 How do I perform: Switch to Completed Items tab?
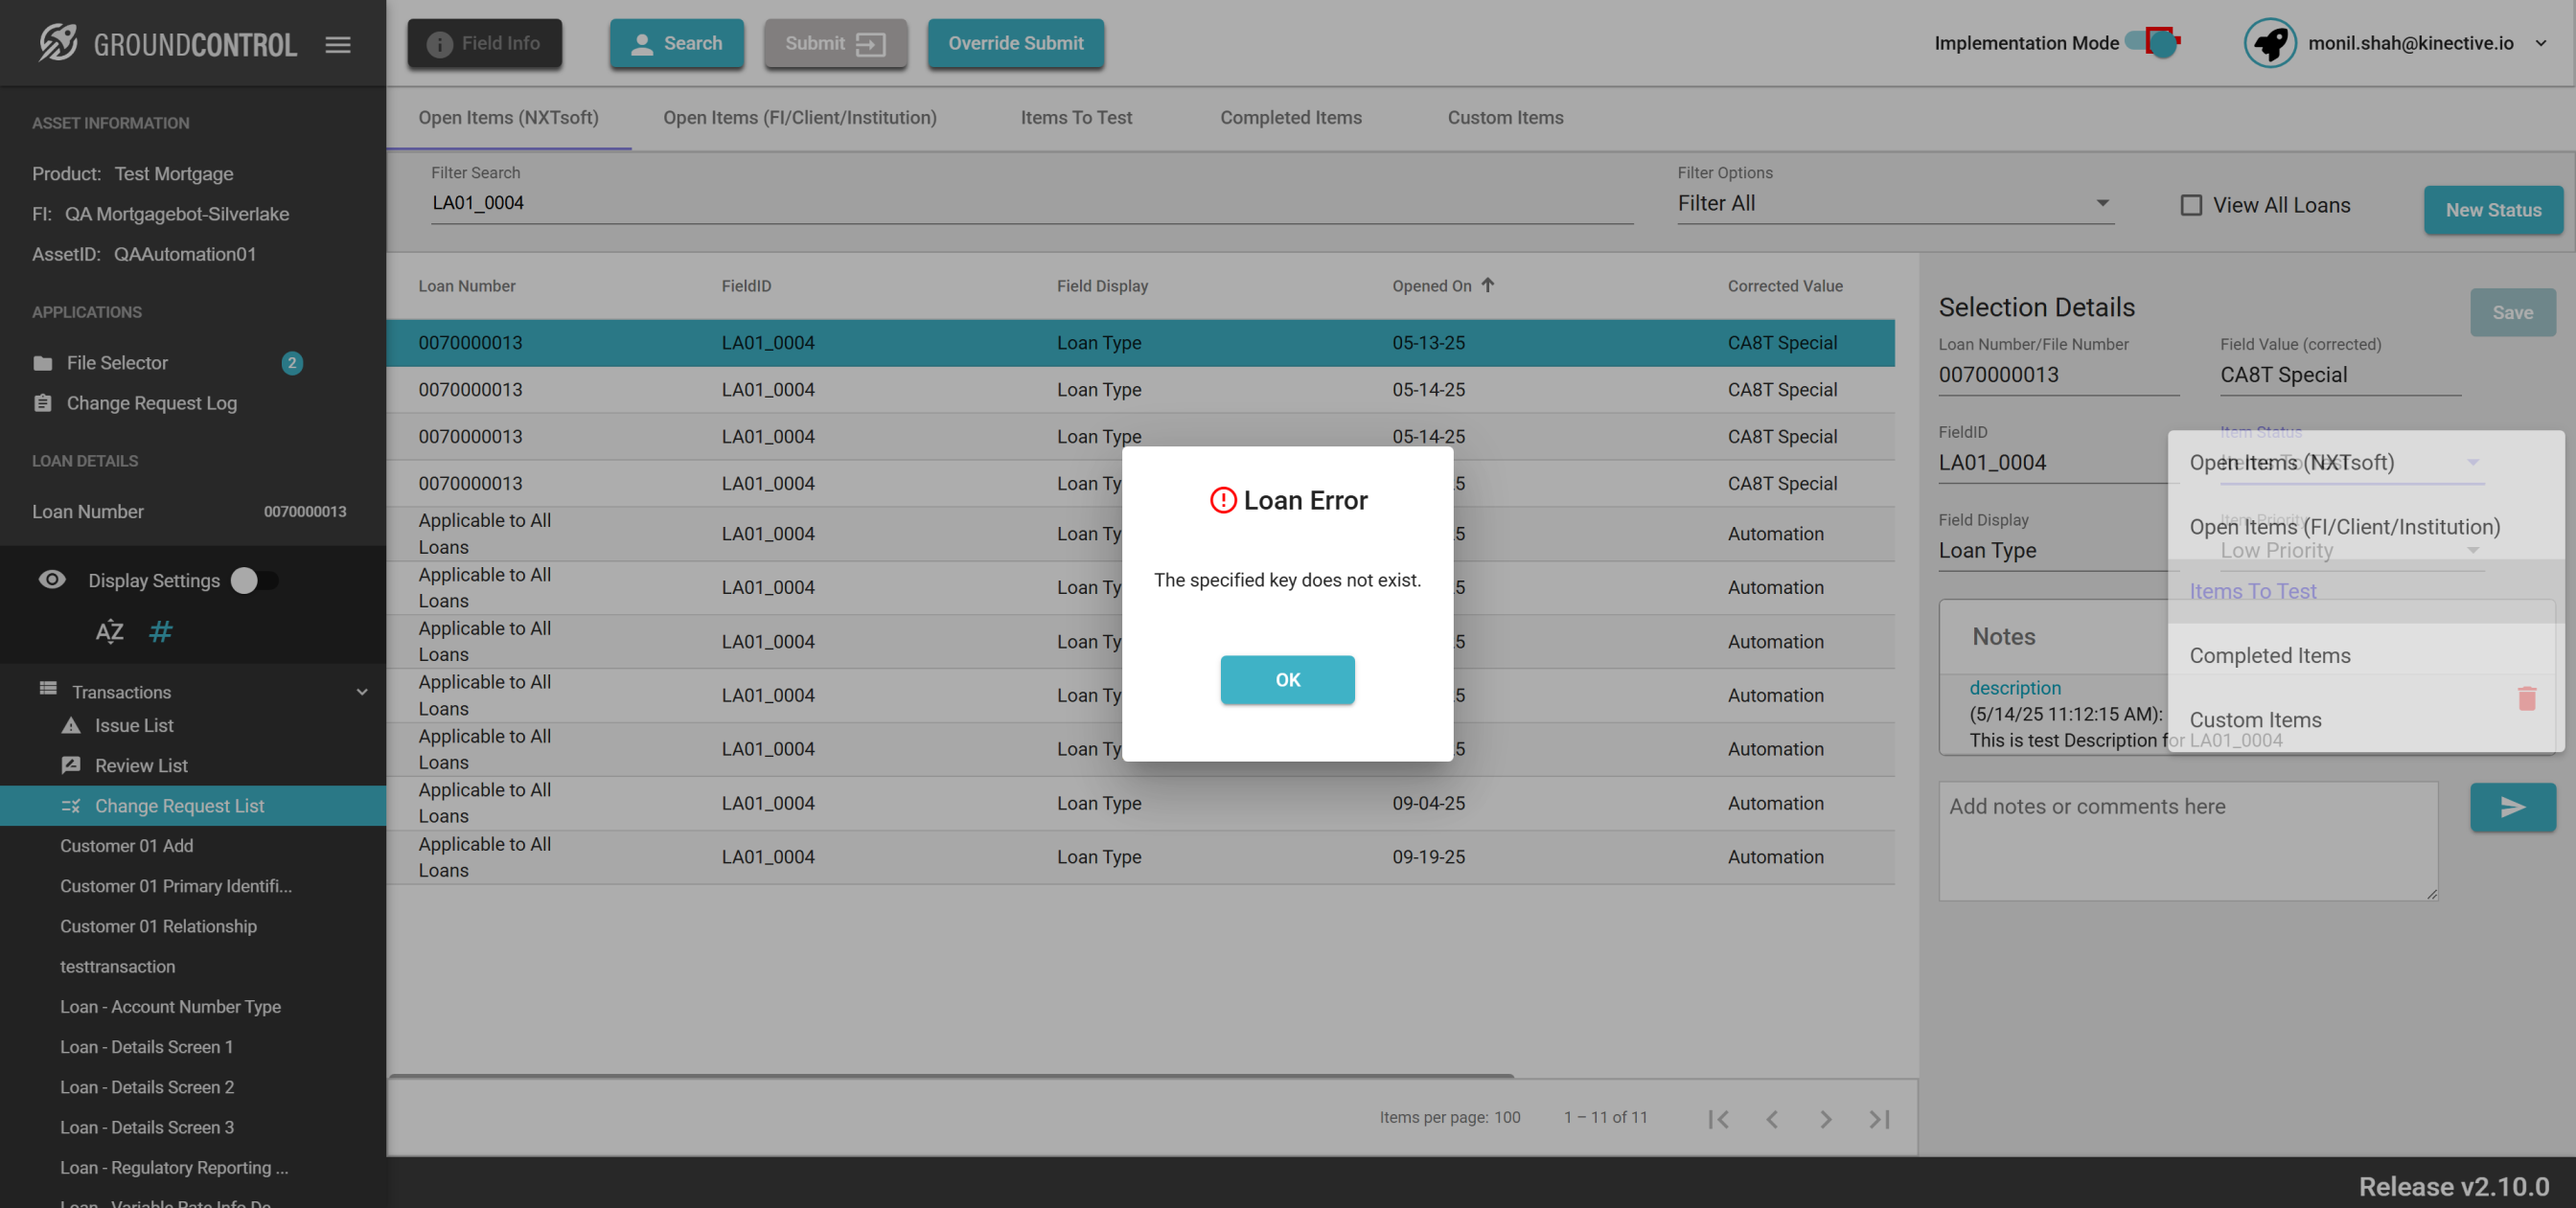click(1290, 117)
